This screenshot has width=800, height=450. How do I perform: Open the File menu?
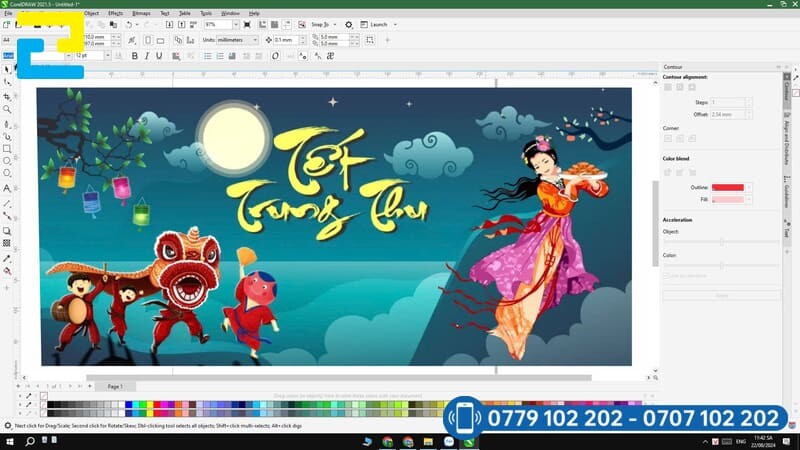pyautogui.click(x=8, y=13)
